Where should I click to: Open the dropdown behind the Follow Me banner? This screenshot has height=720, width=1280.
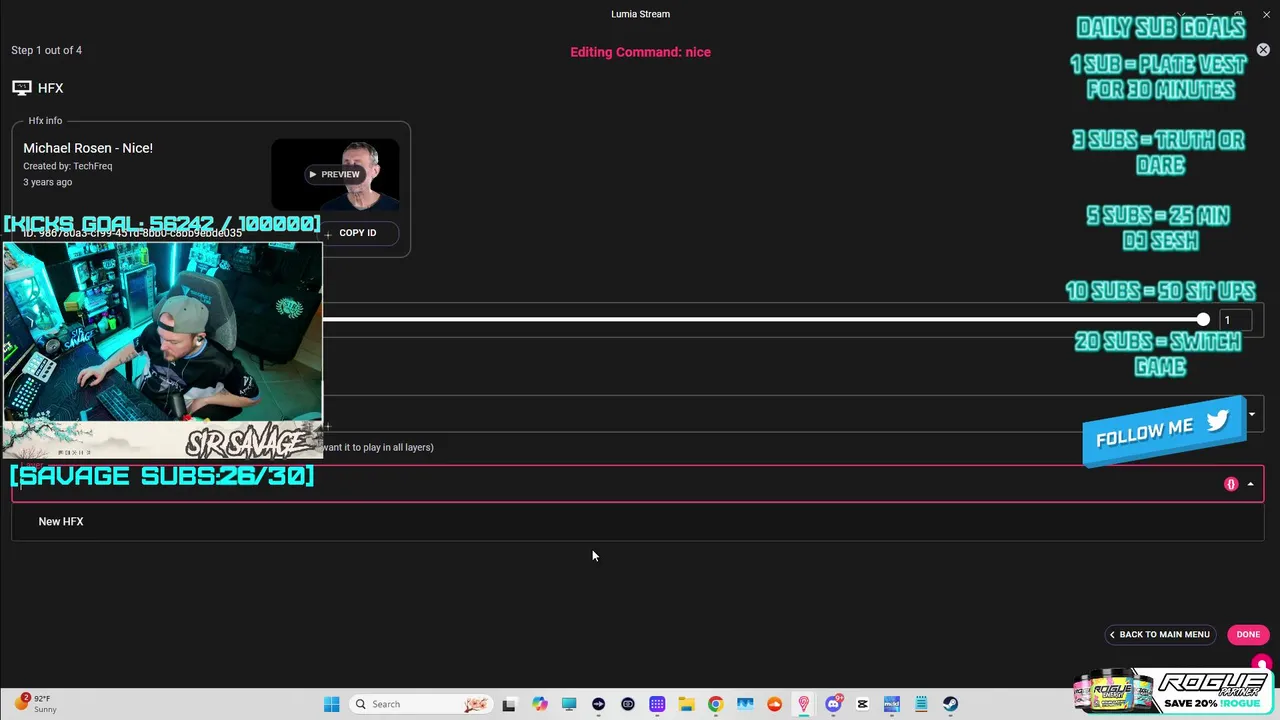pos(1251,414)
